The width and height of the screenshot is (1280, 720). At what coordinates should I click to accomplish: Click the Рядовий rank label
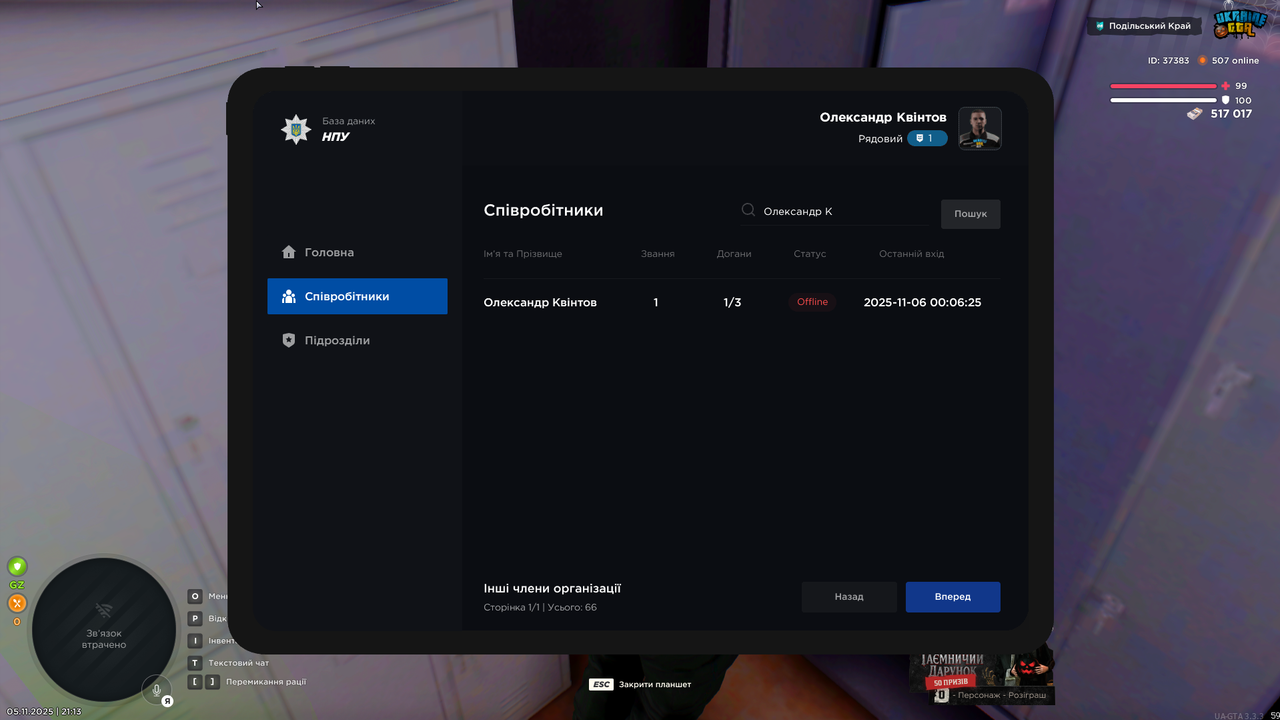(880, 139)
